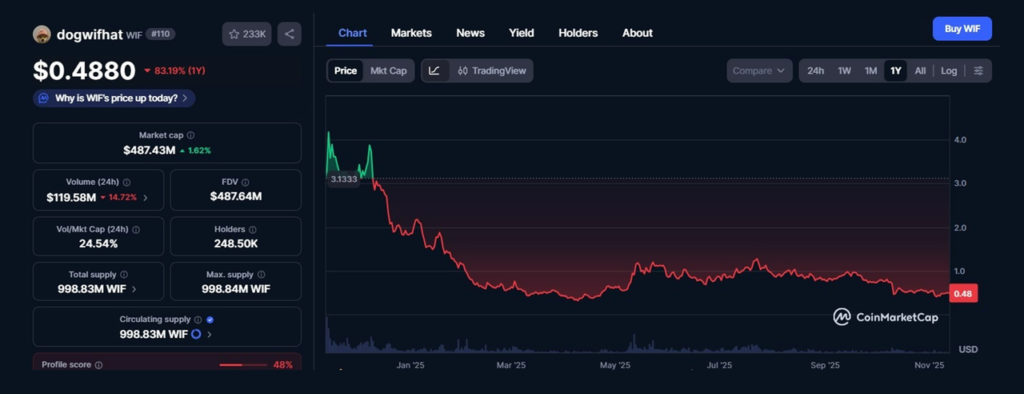Switch chart to Mkt Cap view
This screenshot has height=394, width=1024.
(388, 71)
